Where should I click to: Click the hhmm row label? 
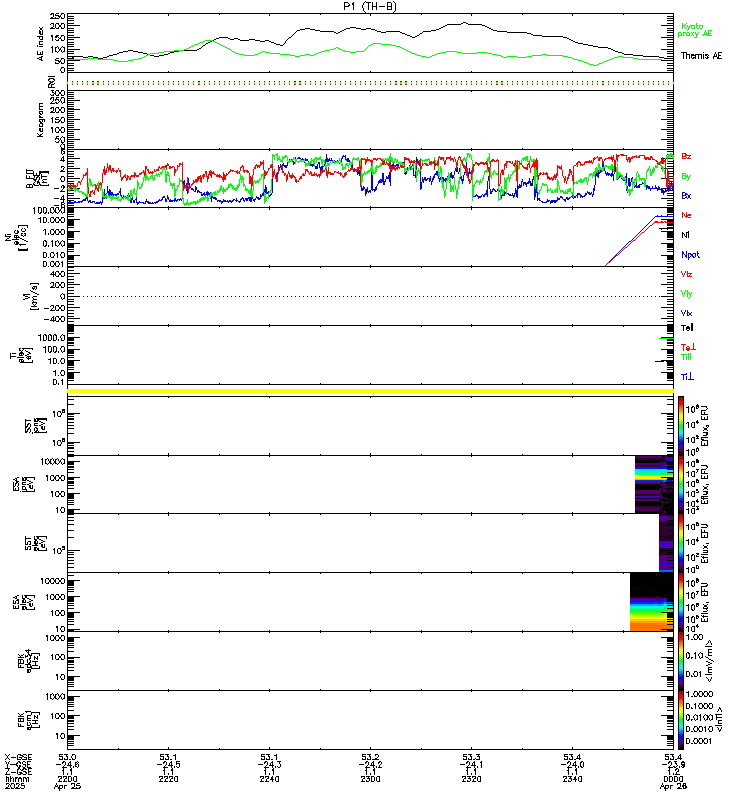17,779
